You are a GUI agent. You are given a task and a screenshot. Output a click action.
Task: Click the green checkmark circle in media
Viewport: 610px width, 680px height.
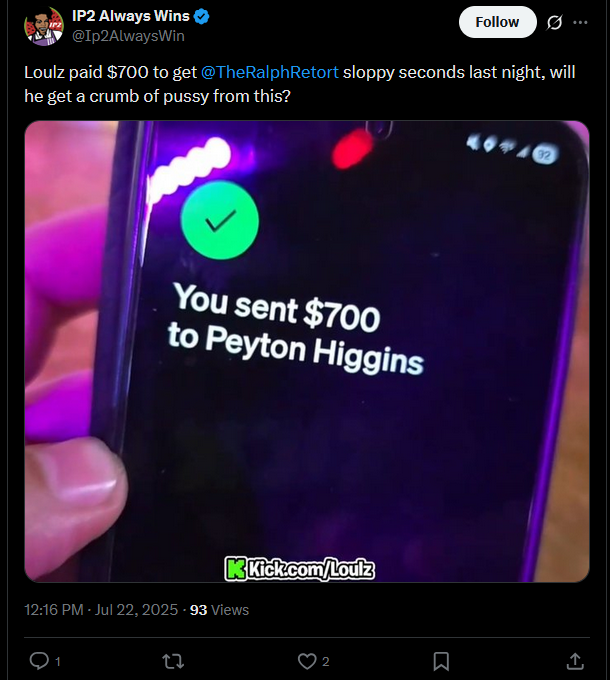[x=220, y=220]
